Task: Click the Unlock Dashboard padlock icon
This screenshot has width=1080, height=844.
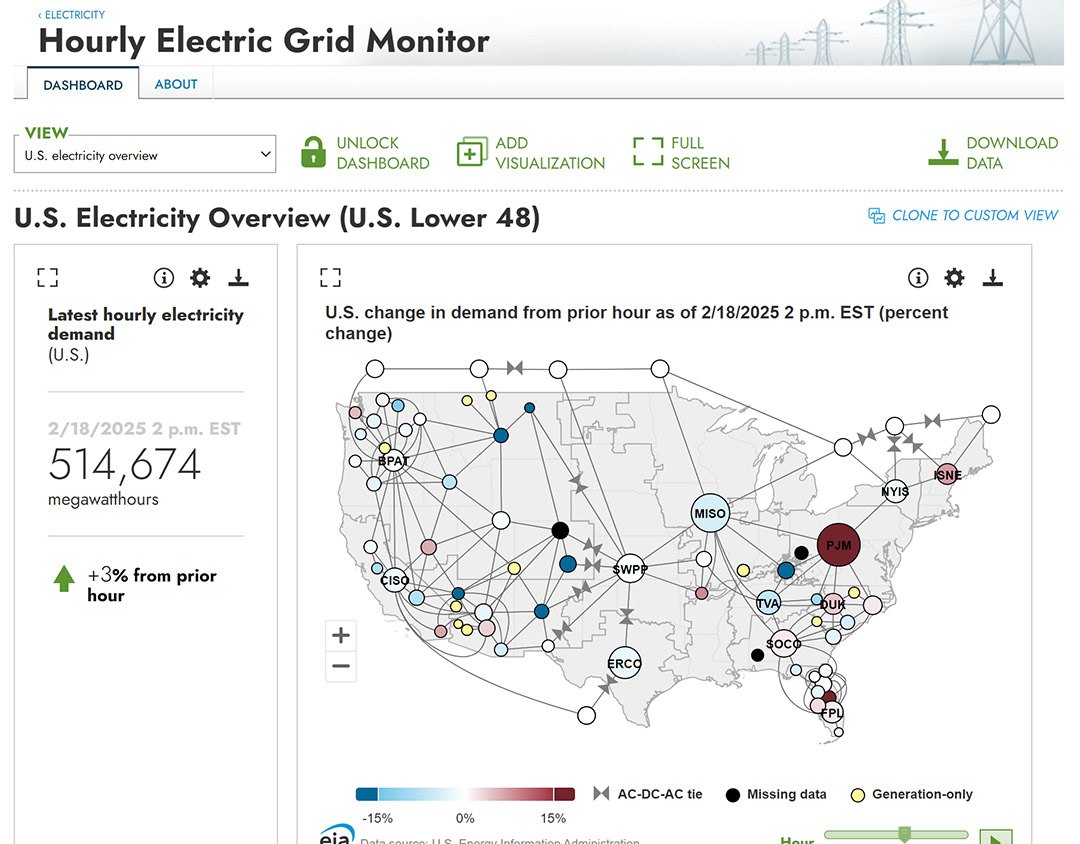Action: 313,152
